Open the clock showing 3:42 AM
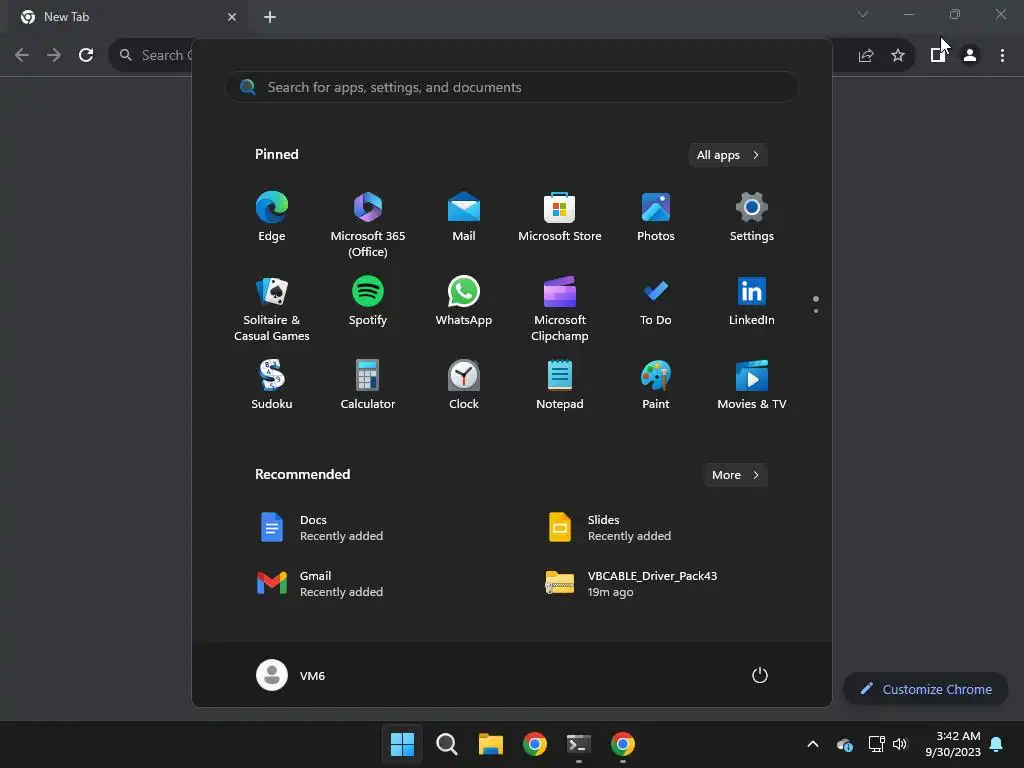The height and width of the screenshot is (768, 1024). (953, 744)
